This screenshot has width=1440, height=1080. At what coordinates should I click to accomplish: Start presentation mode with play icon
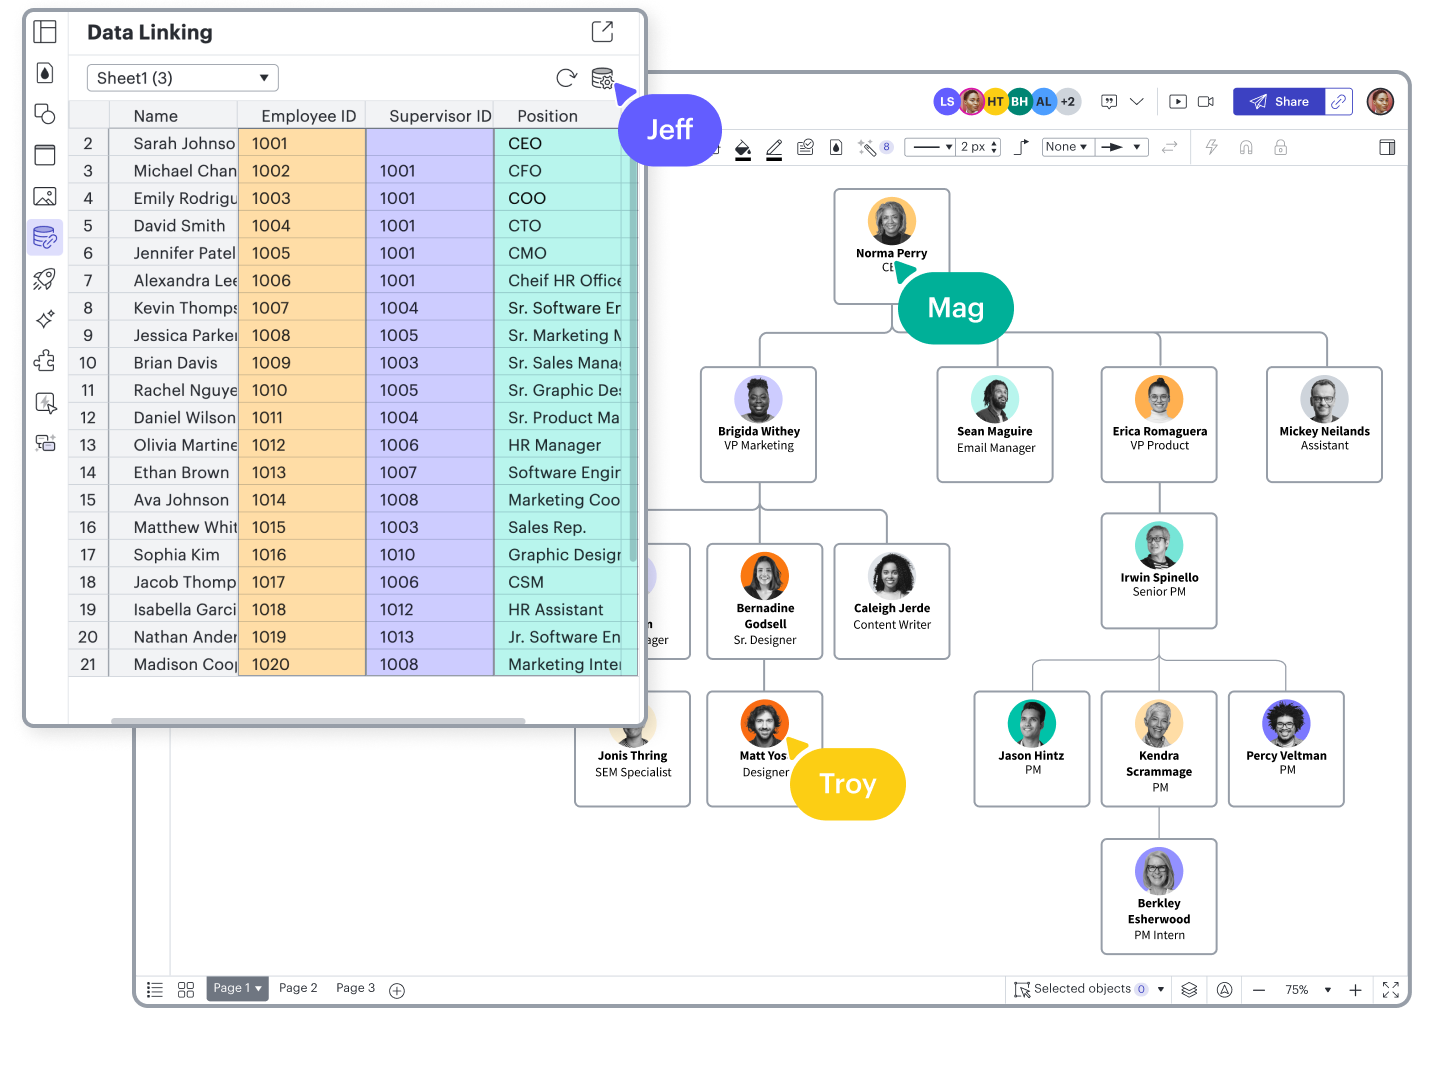pos(1178,101)
